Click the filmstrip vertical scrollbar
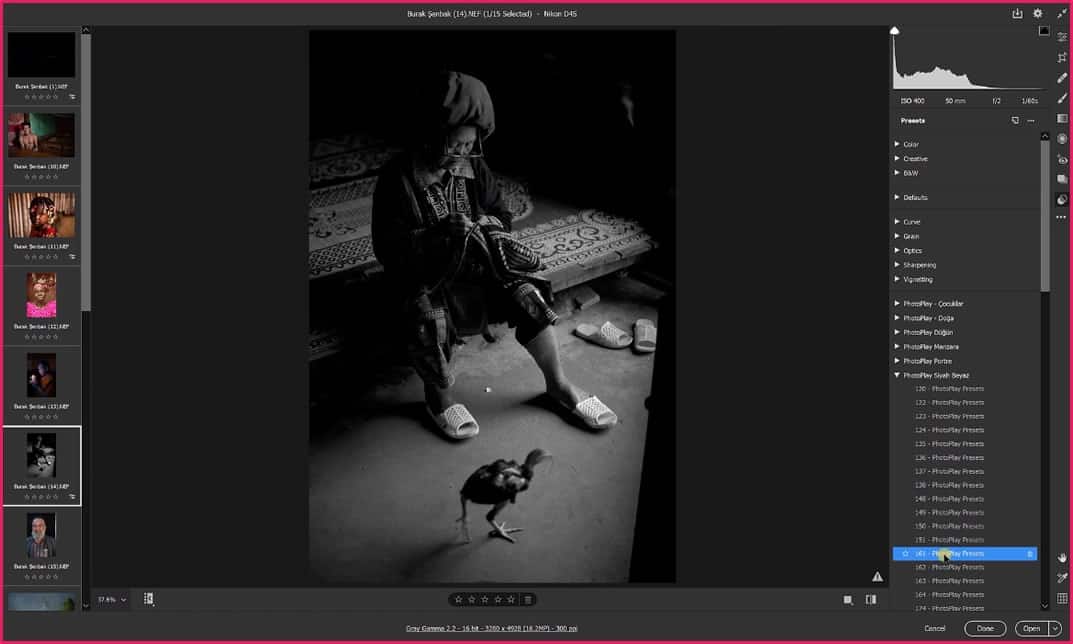The width and height of the screenshot is (1073, 644). pos(86,171)
